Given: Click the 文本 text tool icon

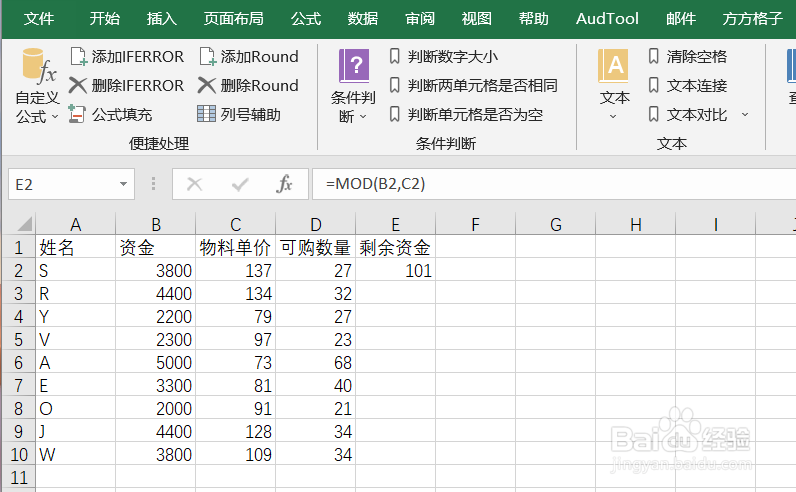Looking at the screenshot, I should (614, 66).
